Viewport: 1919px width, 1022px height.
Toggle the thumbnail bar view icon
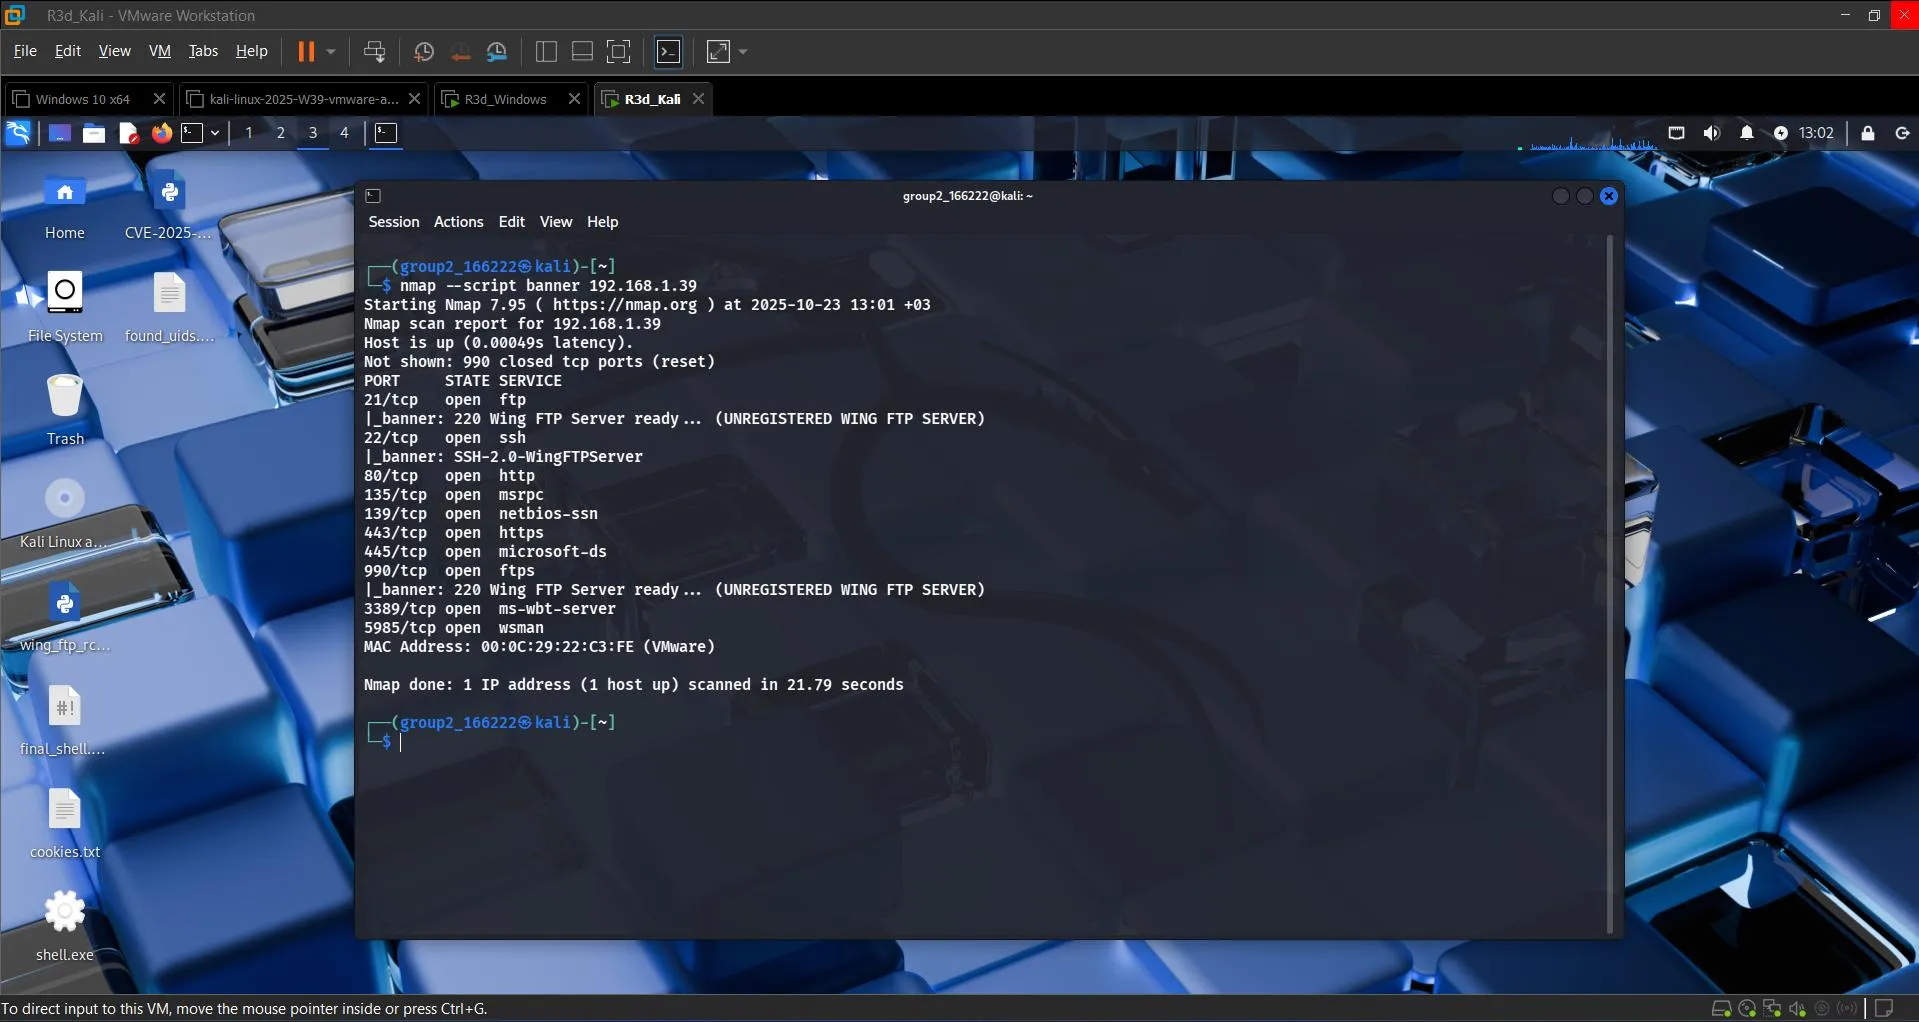coord(582,51)
